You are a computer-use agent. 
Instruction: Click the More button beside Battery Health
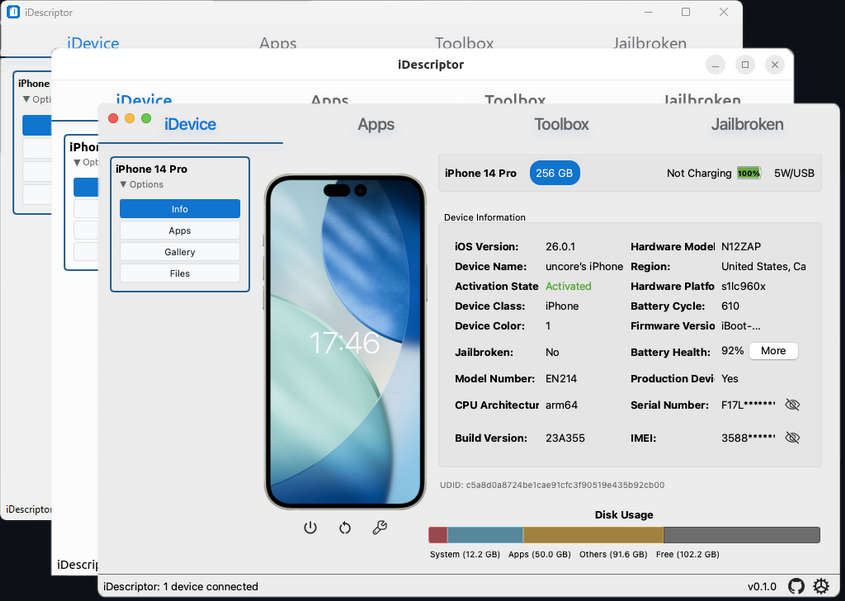(x=773, y=350)
